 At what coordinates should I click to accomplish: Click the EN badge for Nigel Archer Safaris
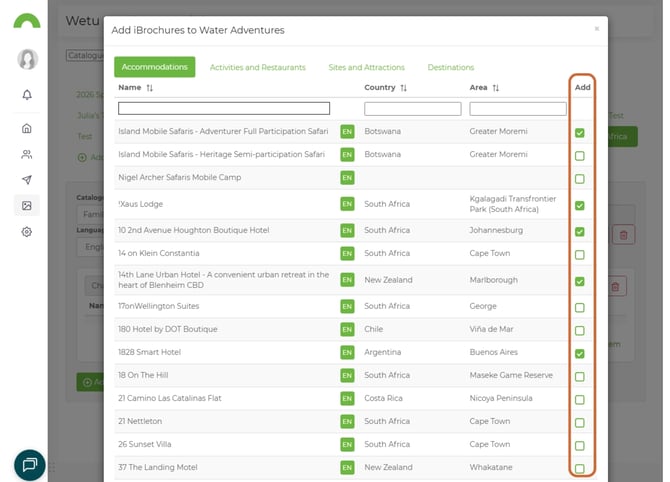(347, 177)
